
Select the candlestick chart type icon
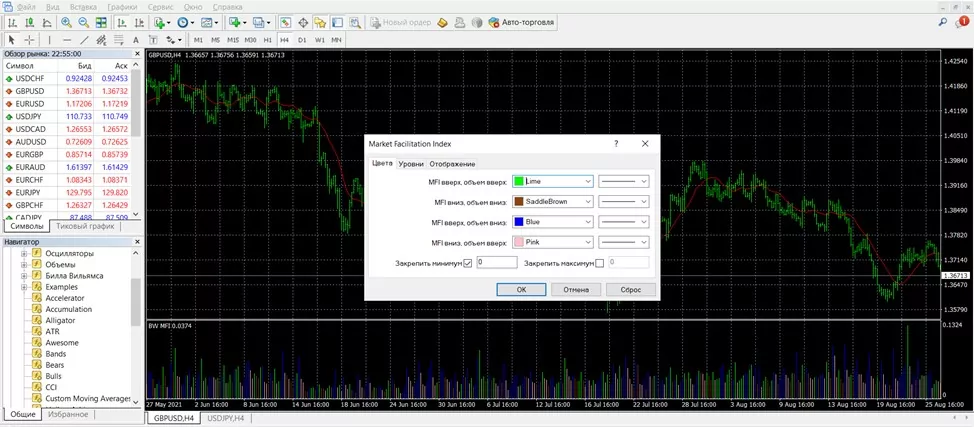(x=29, y=23)
